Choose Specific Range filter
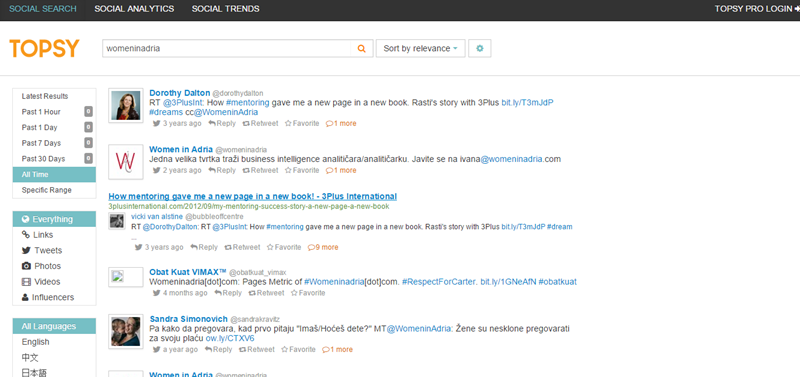The width and height of the screenshot is (800, 377). point(54,190)
